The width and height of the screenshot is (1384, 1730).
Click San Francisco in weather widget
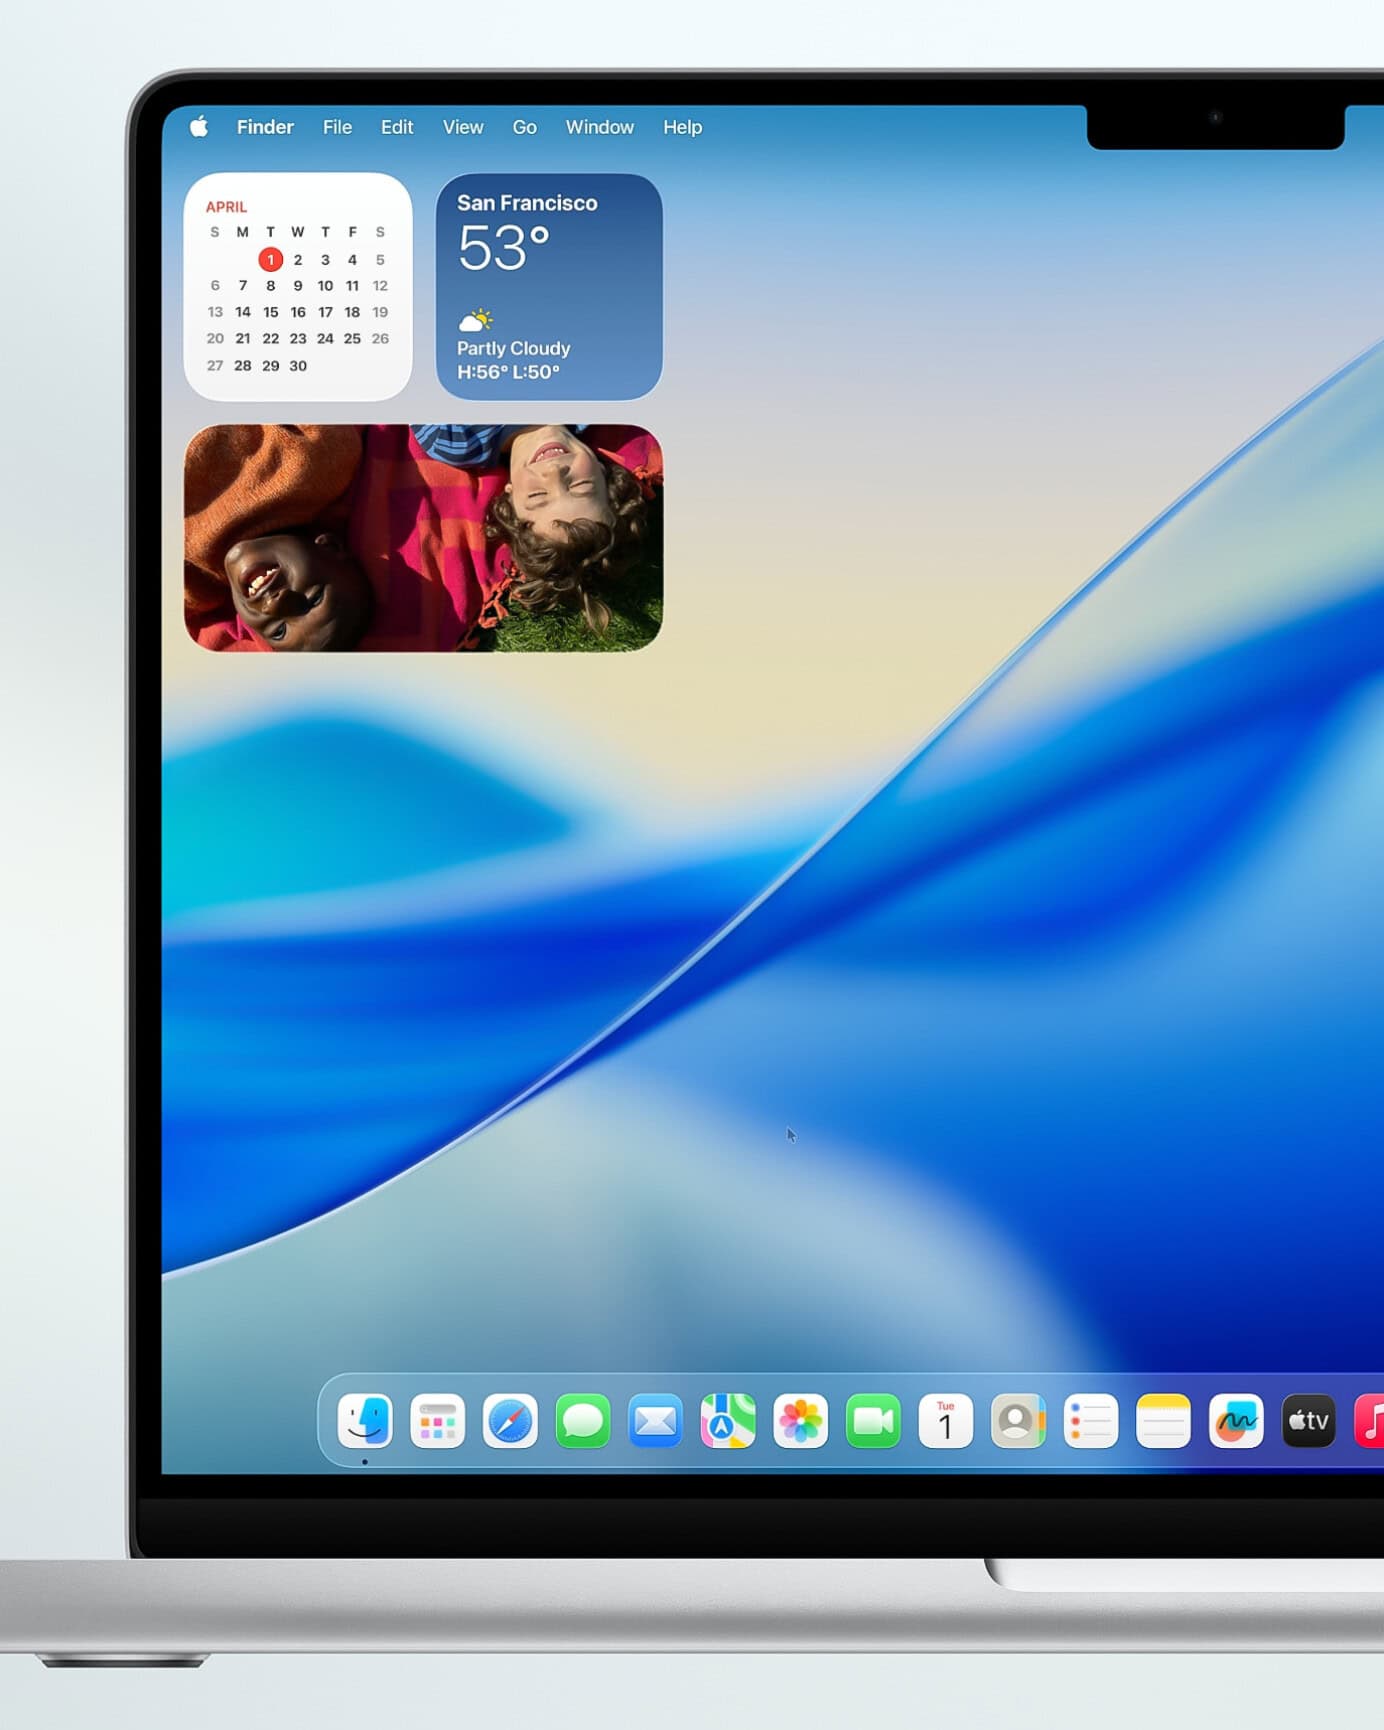coord(527,203)
